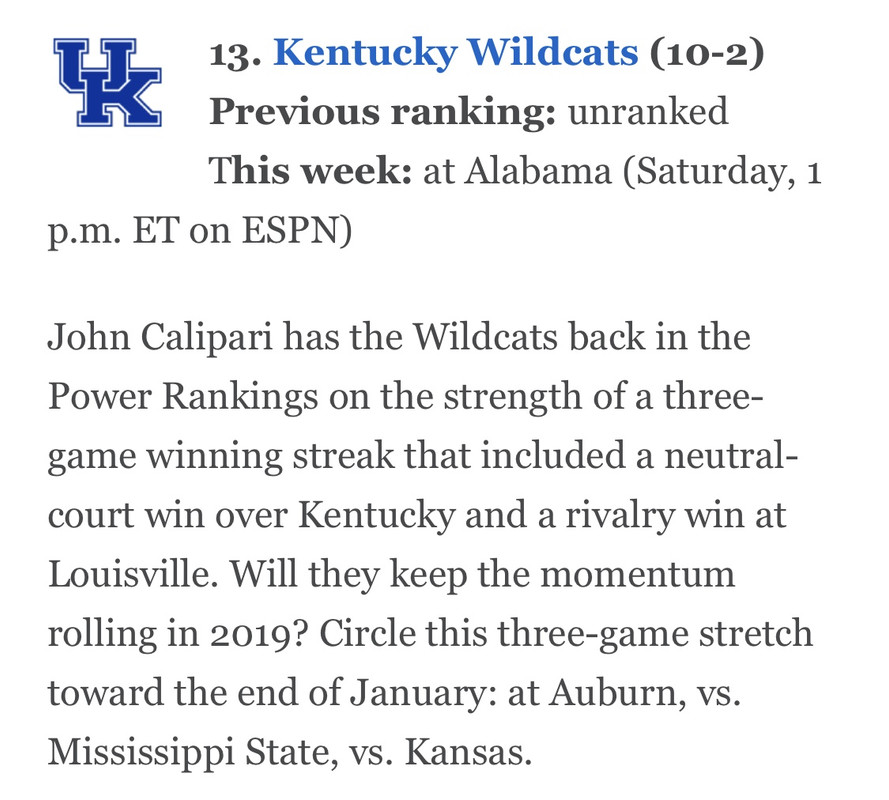Click the words 'Power Rankings' in paragraph

(183, 397)
